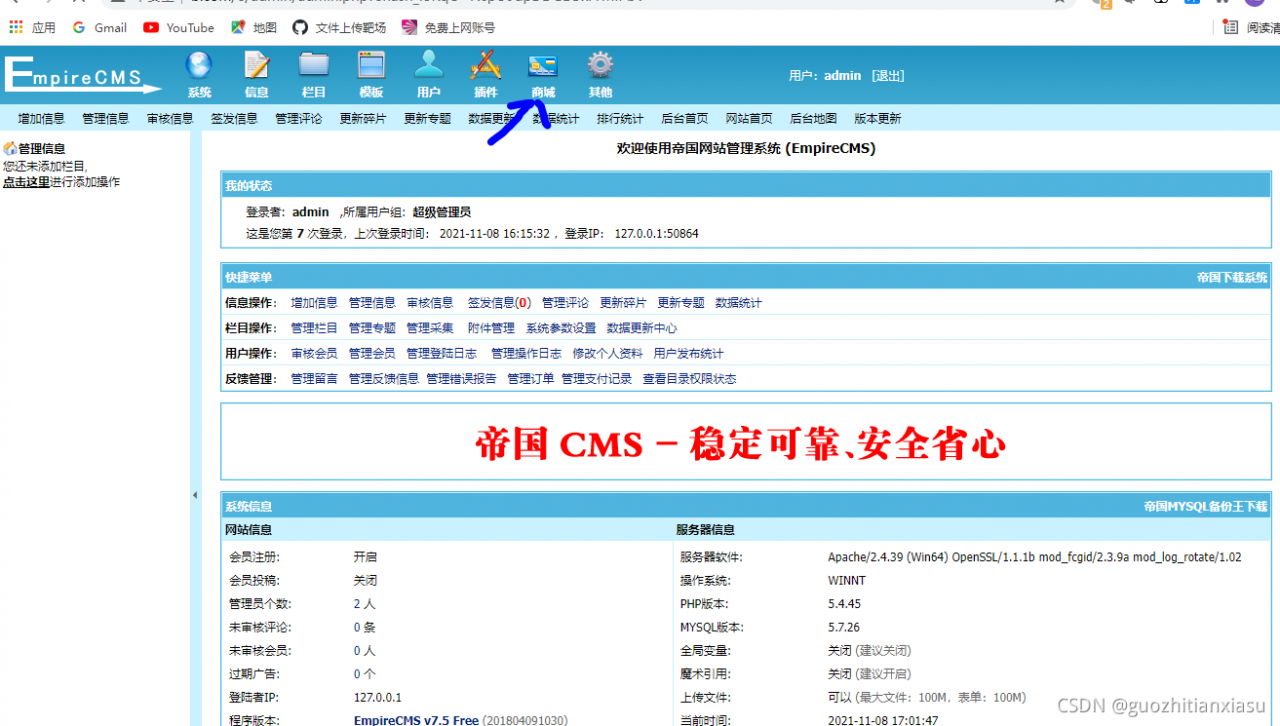Open 管理专题 in 栏目操作 row
This screenshot has width=1280, height=726.
[372, 327]
